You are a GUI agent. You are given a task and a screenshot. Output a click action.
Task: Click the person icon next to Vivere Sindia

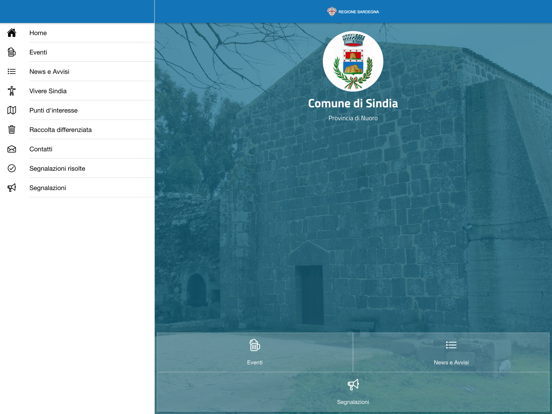tap(12, 91)
